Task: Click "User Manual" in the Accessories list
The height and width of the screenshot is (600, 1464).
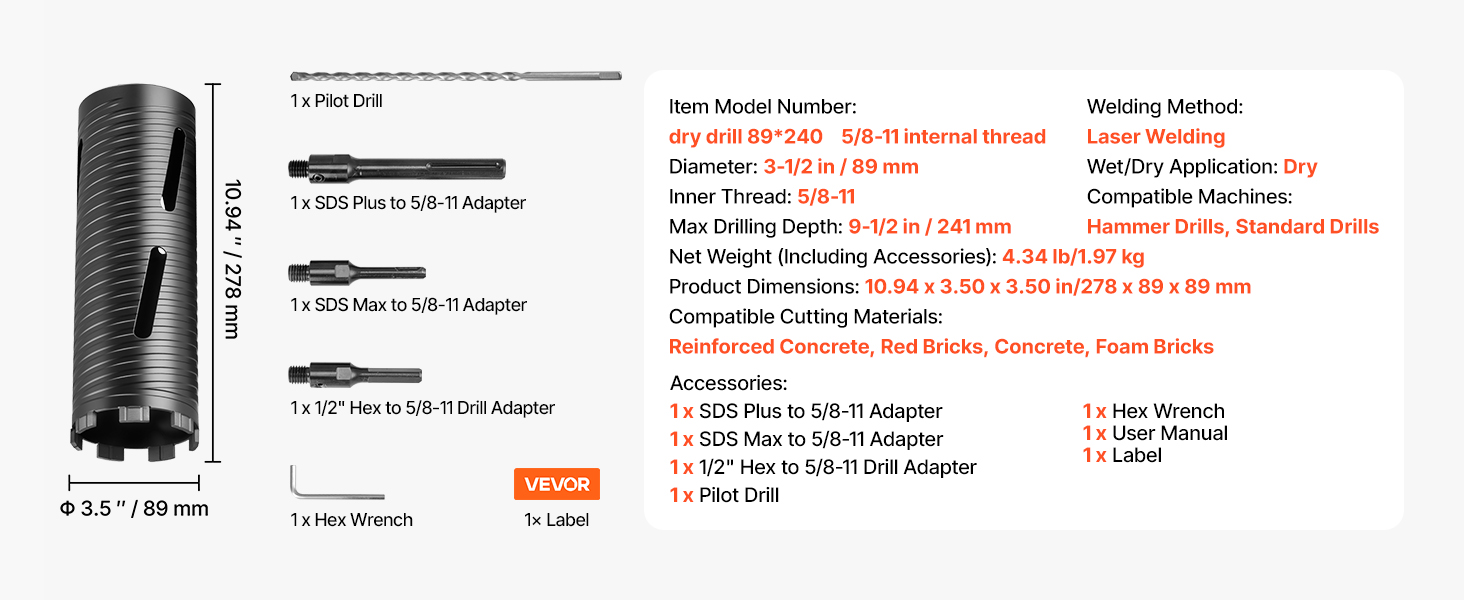Action: coord(1170,433)
